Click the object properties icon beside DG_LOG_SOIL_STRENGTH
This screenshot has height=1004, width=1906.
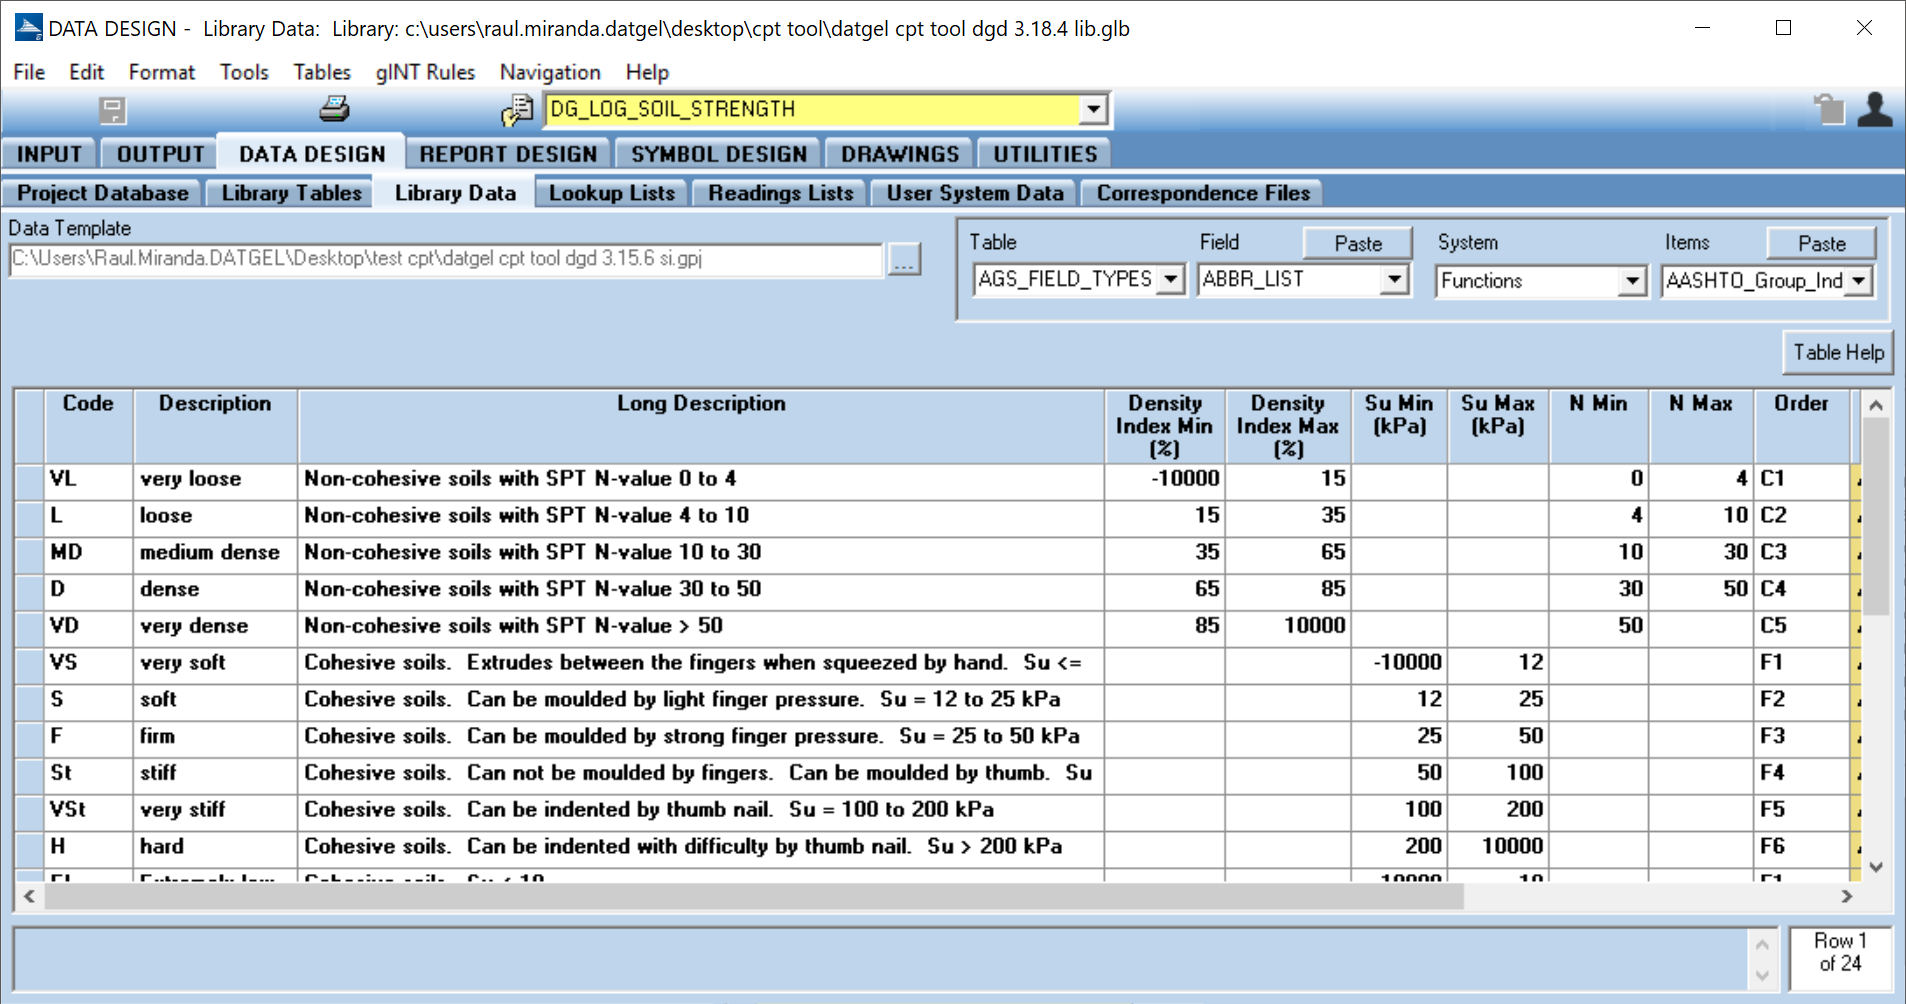[517, 110]
